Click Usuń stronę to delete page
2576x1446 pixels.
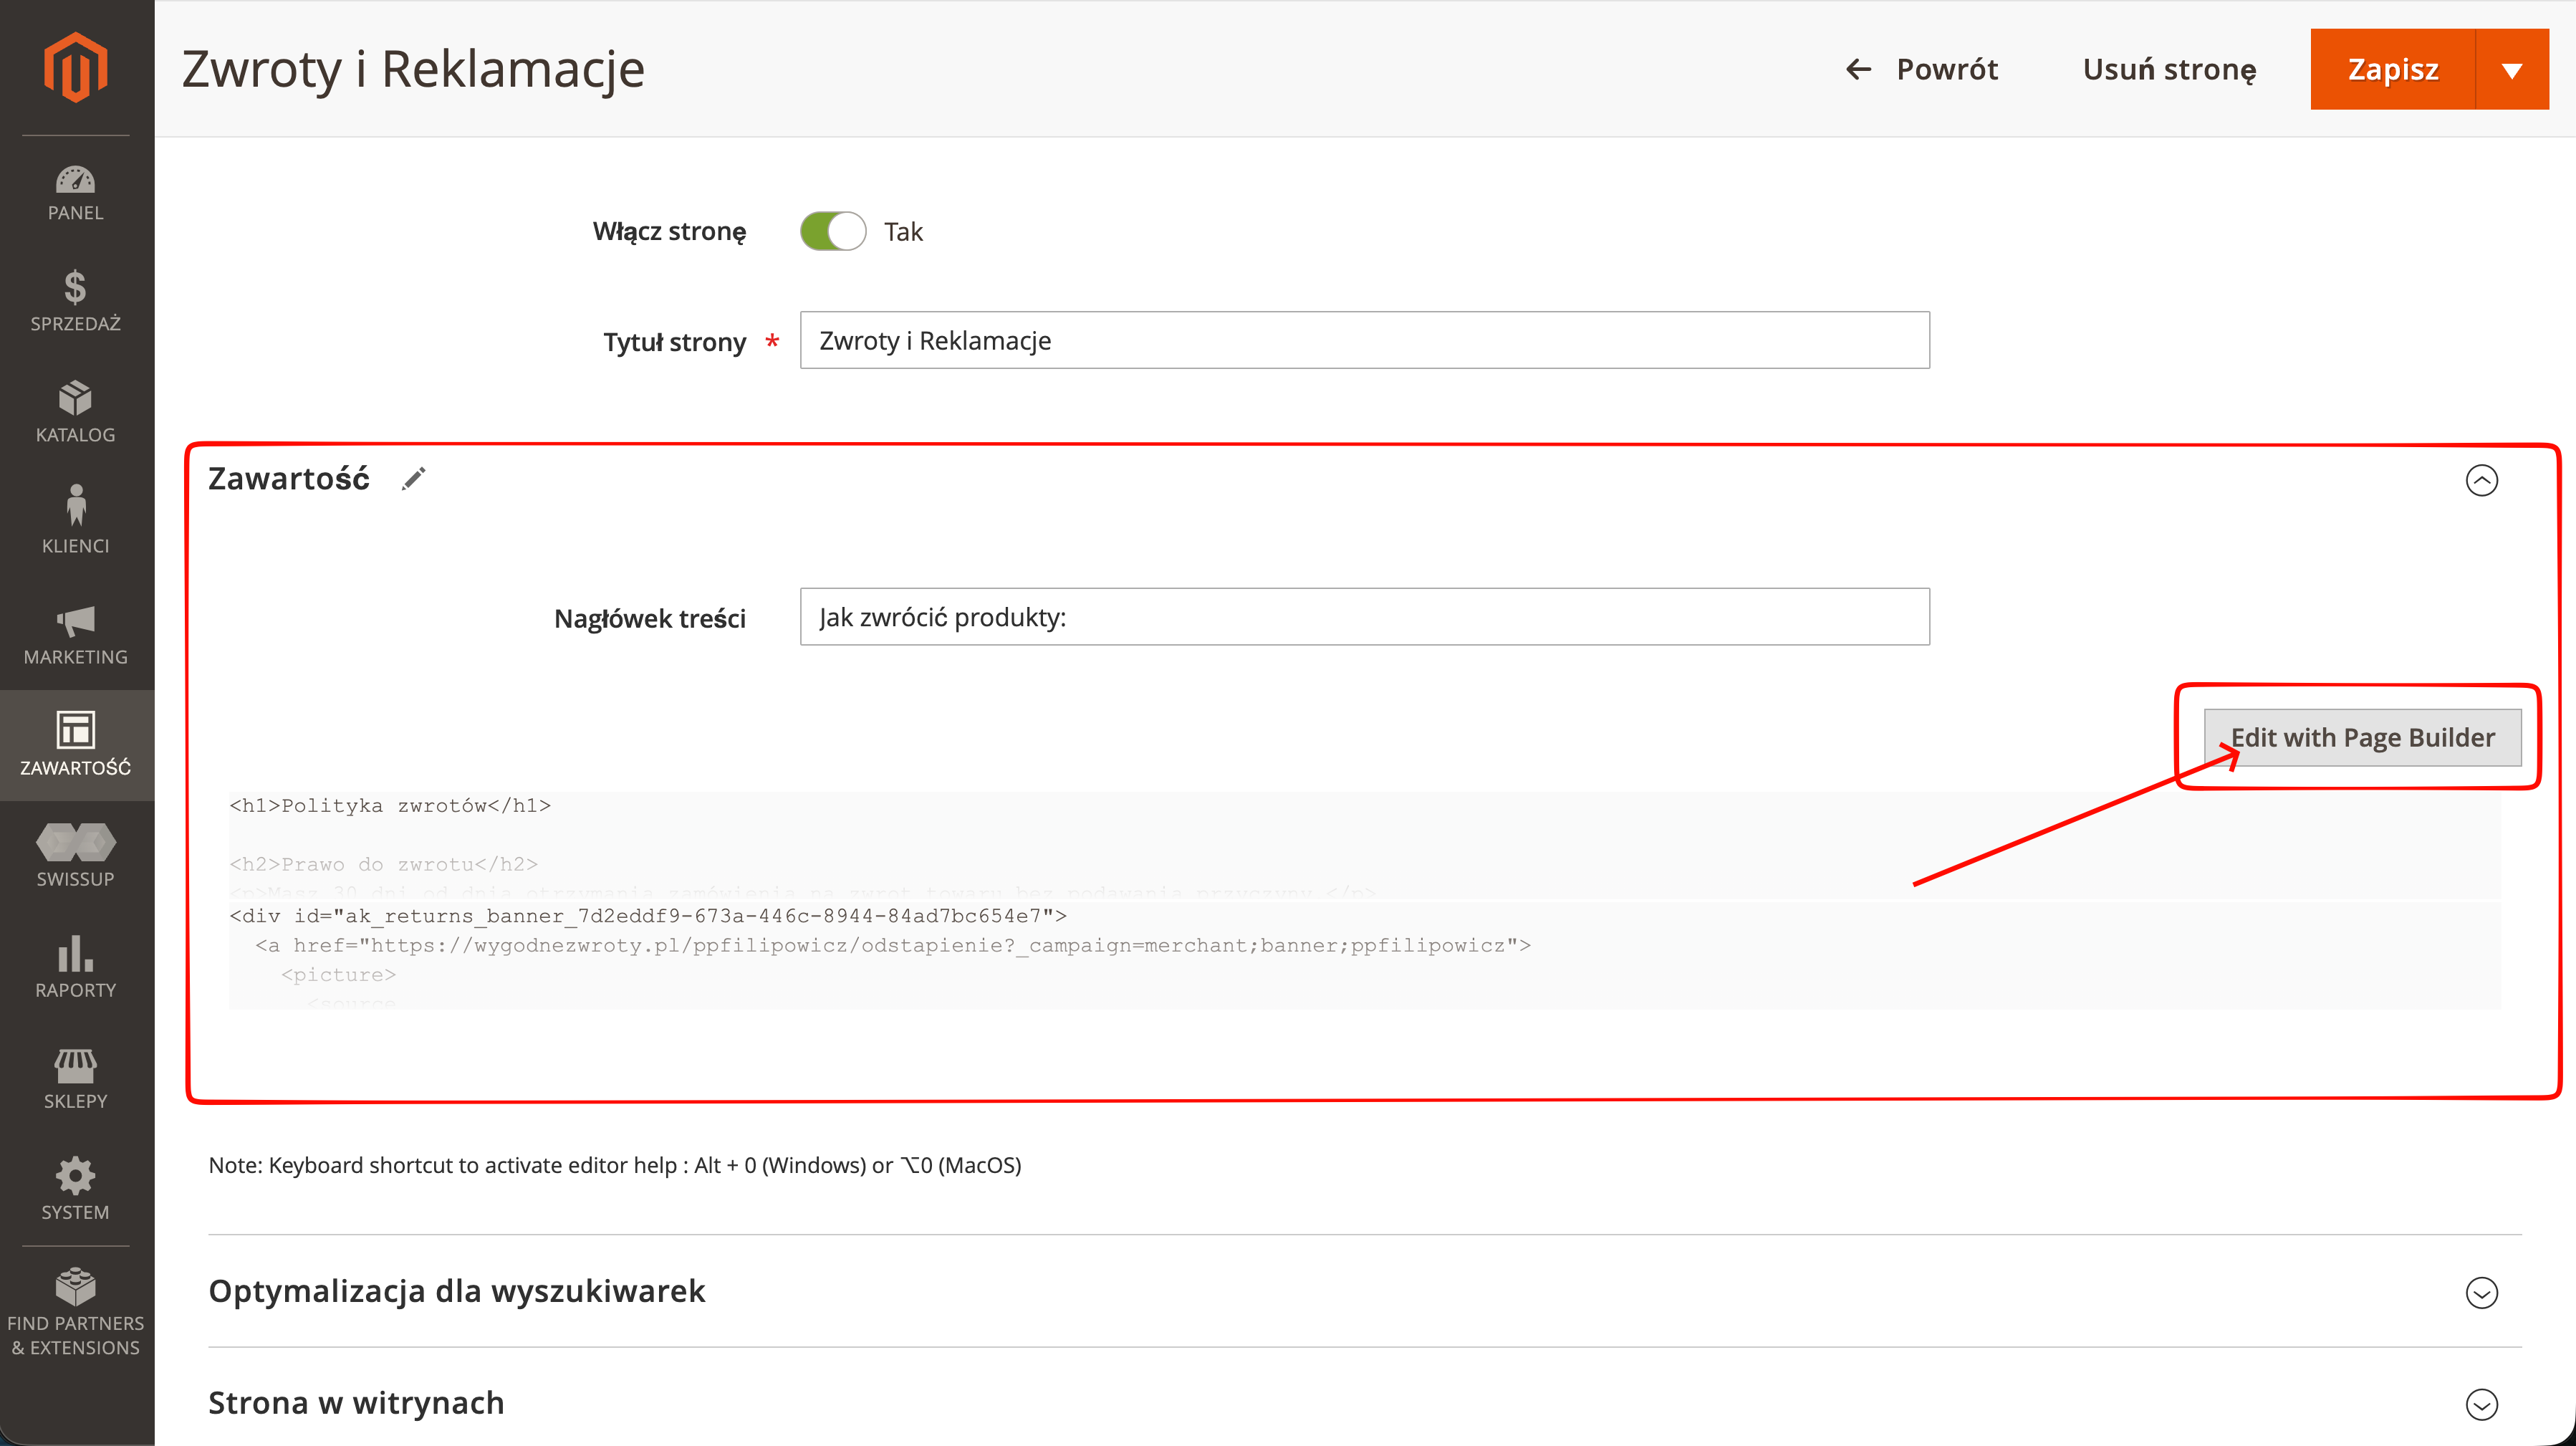(x=2169, y=69)
